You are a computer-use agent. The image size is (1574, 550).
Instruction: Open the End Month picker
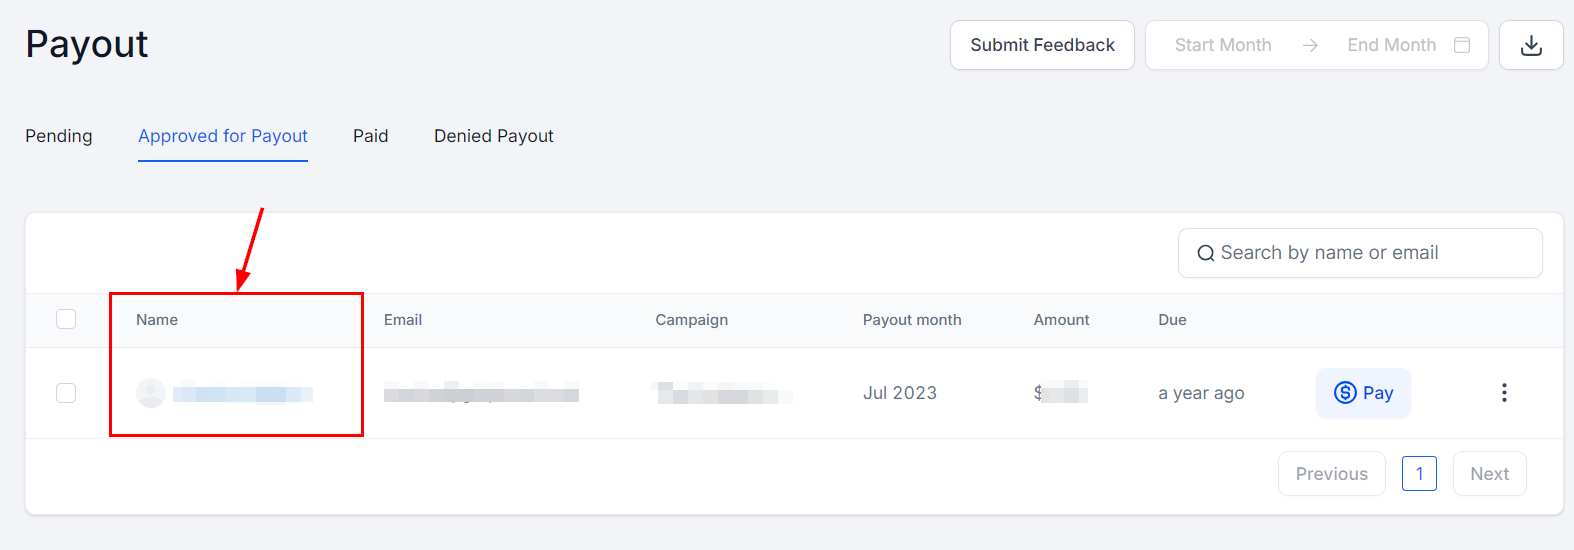click(x=1391, y=45)
